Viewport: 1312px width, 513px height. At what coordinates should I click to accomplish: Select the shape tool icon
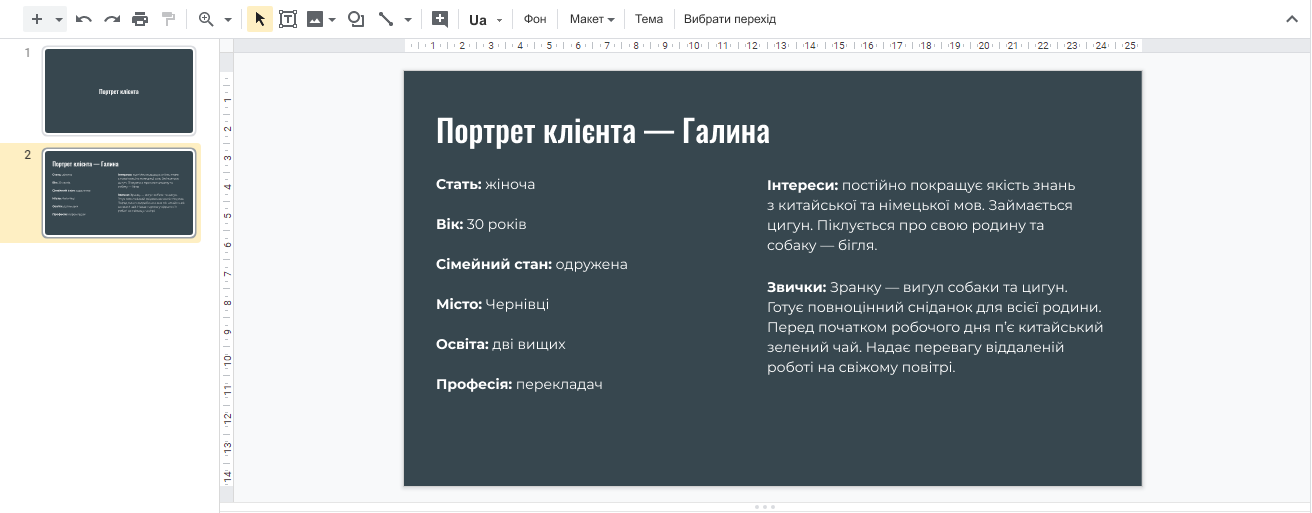click(x=356, y=19)
